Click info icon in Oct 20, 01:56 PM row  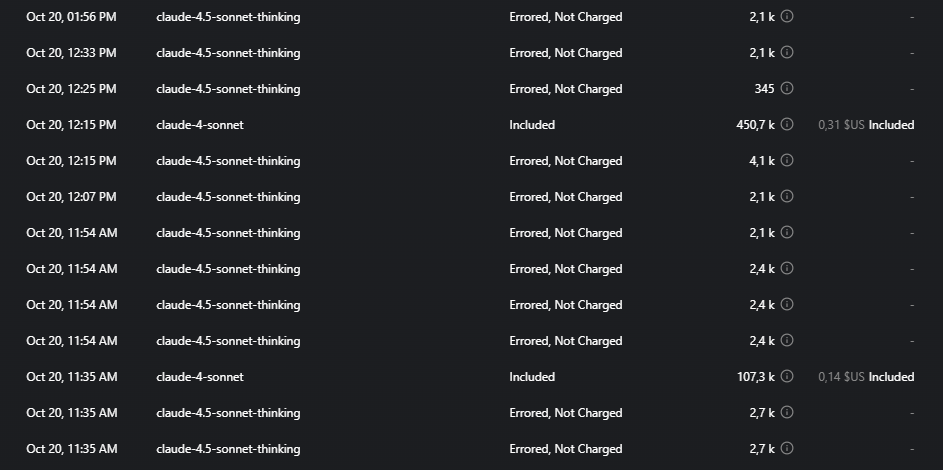point(787,17)
